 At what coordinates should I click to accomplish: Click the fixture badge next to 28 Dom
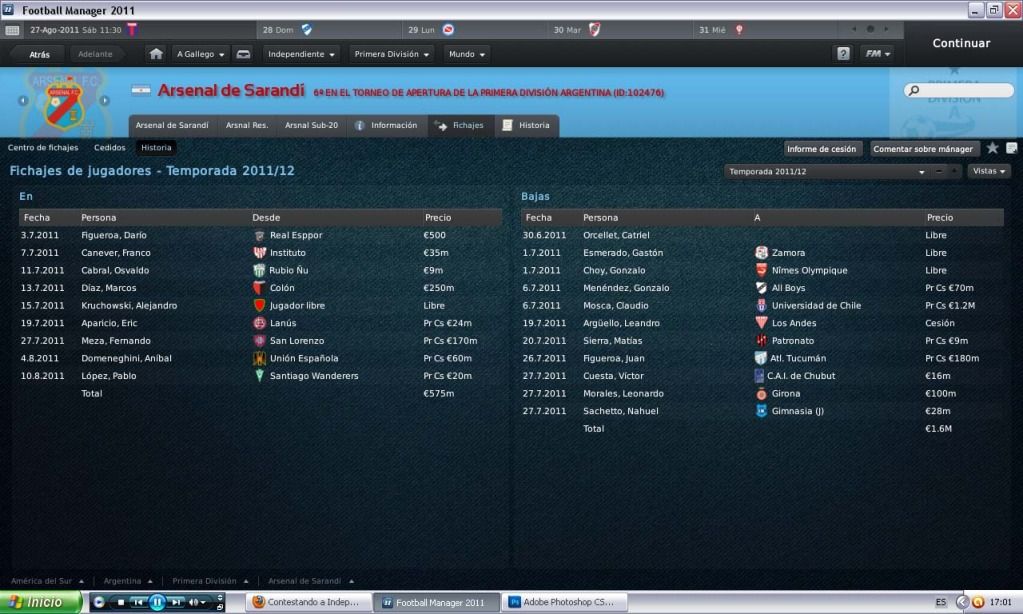306,30
